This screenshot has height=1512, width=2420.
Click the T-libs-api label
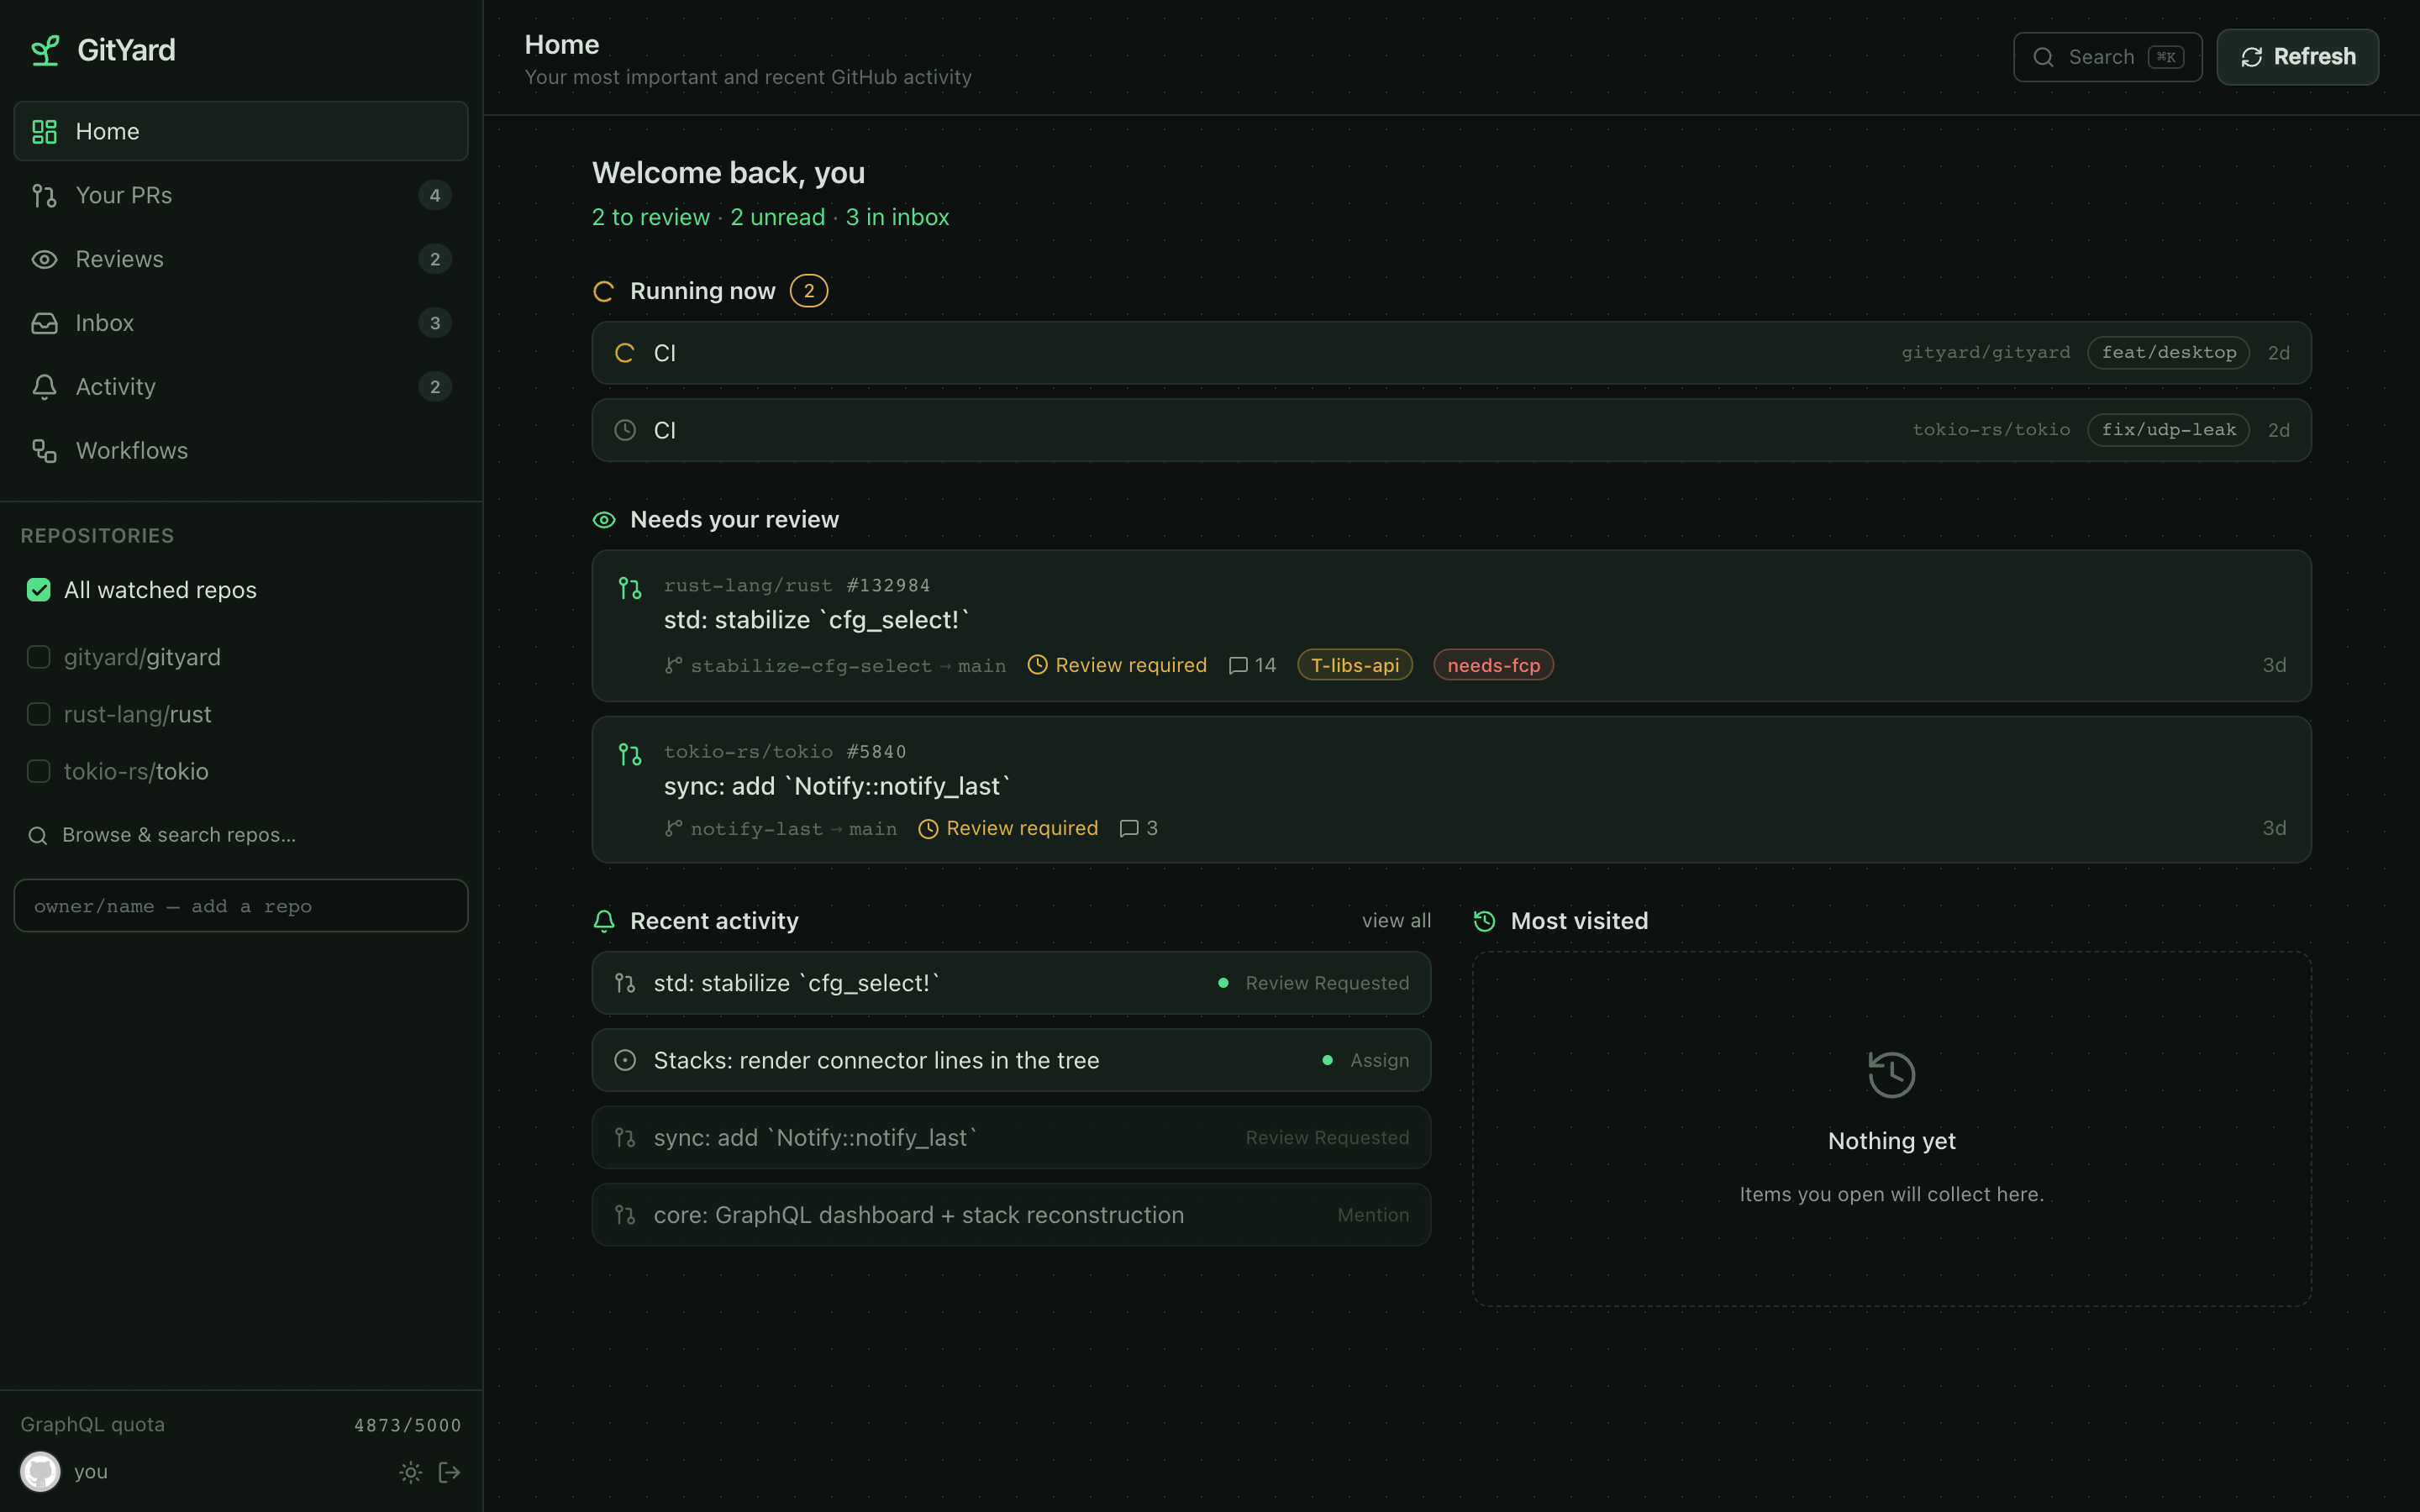1355,665
